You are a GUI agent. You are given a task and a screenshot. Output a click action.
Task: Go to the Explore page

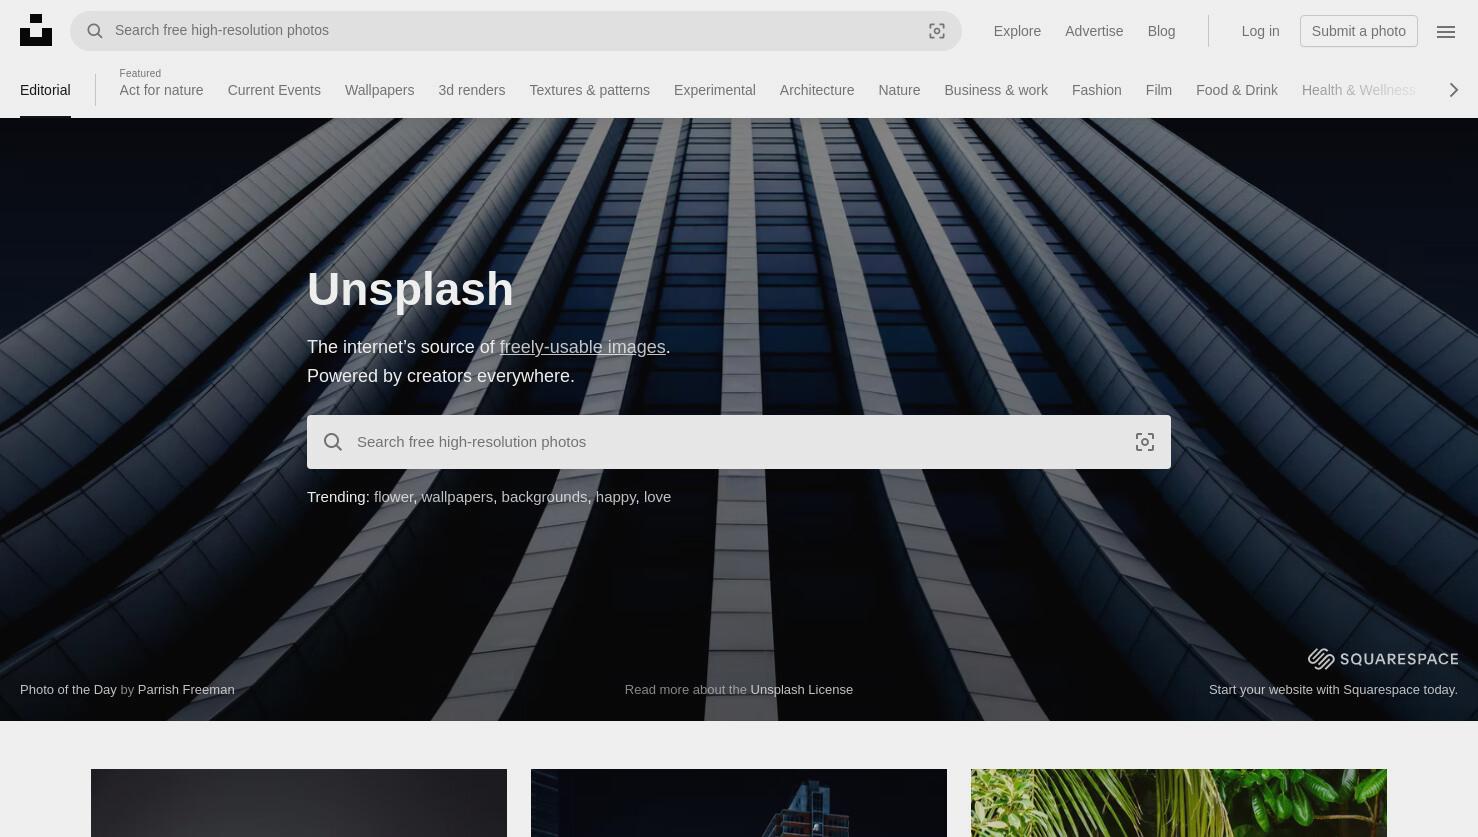(1017, 31)
